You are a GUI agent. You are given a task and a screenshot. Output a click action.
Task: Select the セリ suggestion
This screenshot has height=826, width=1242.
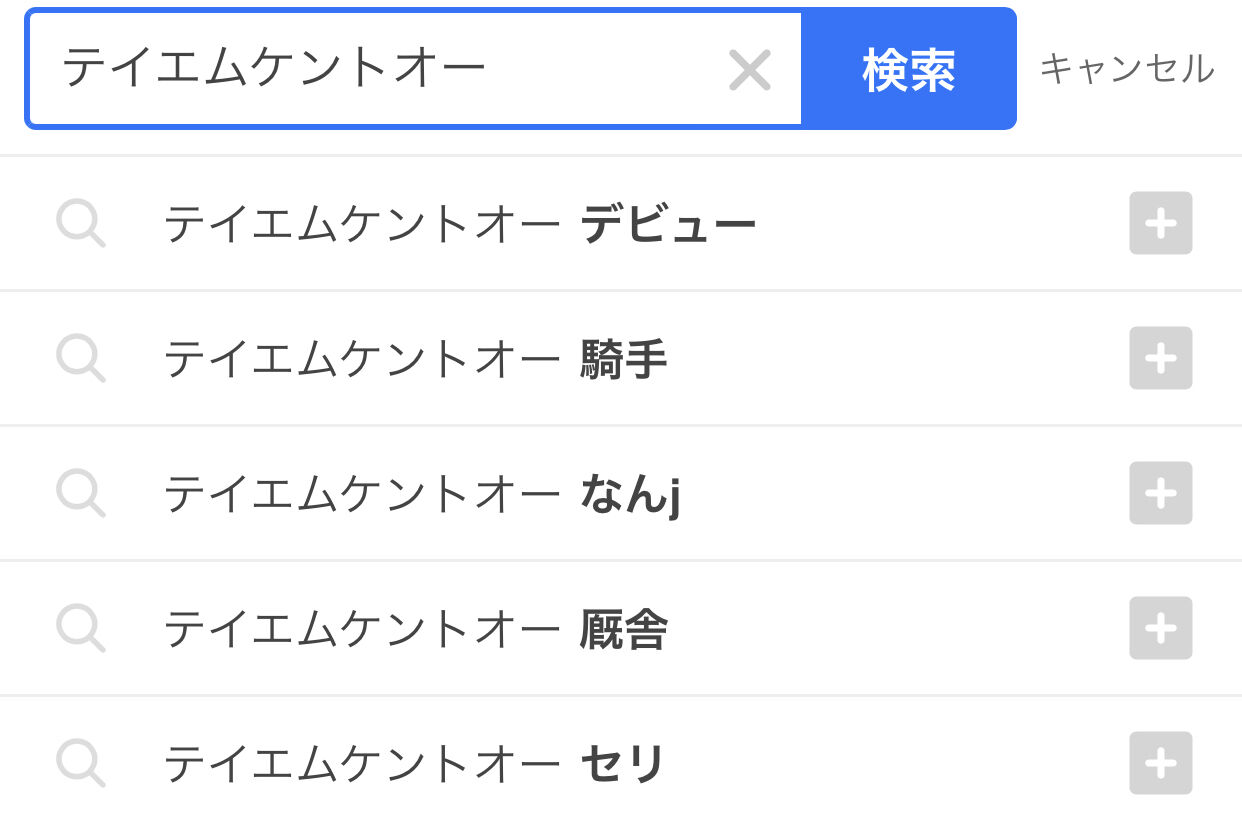414,764
